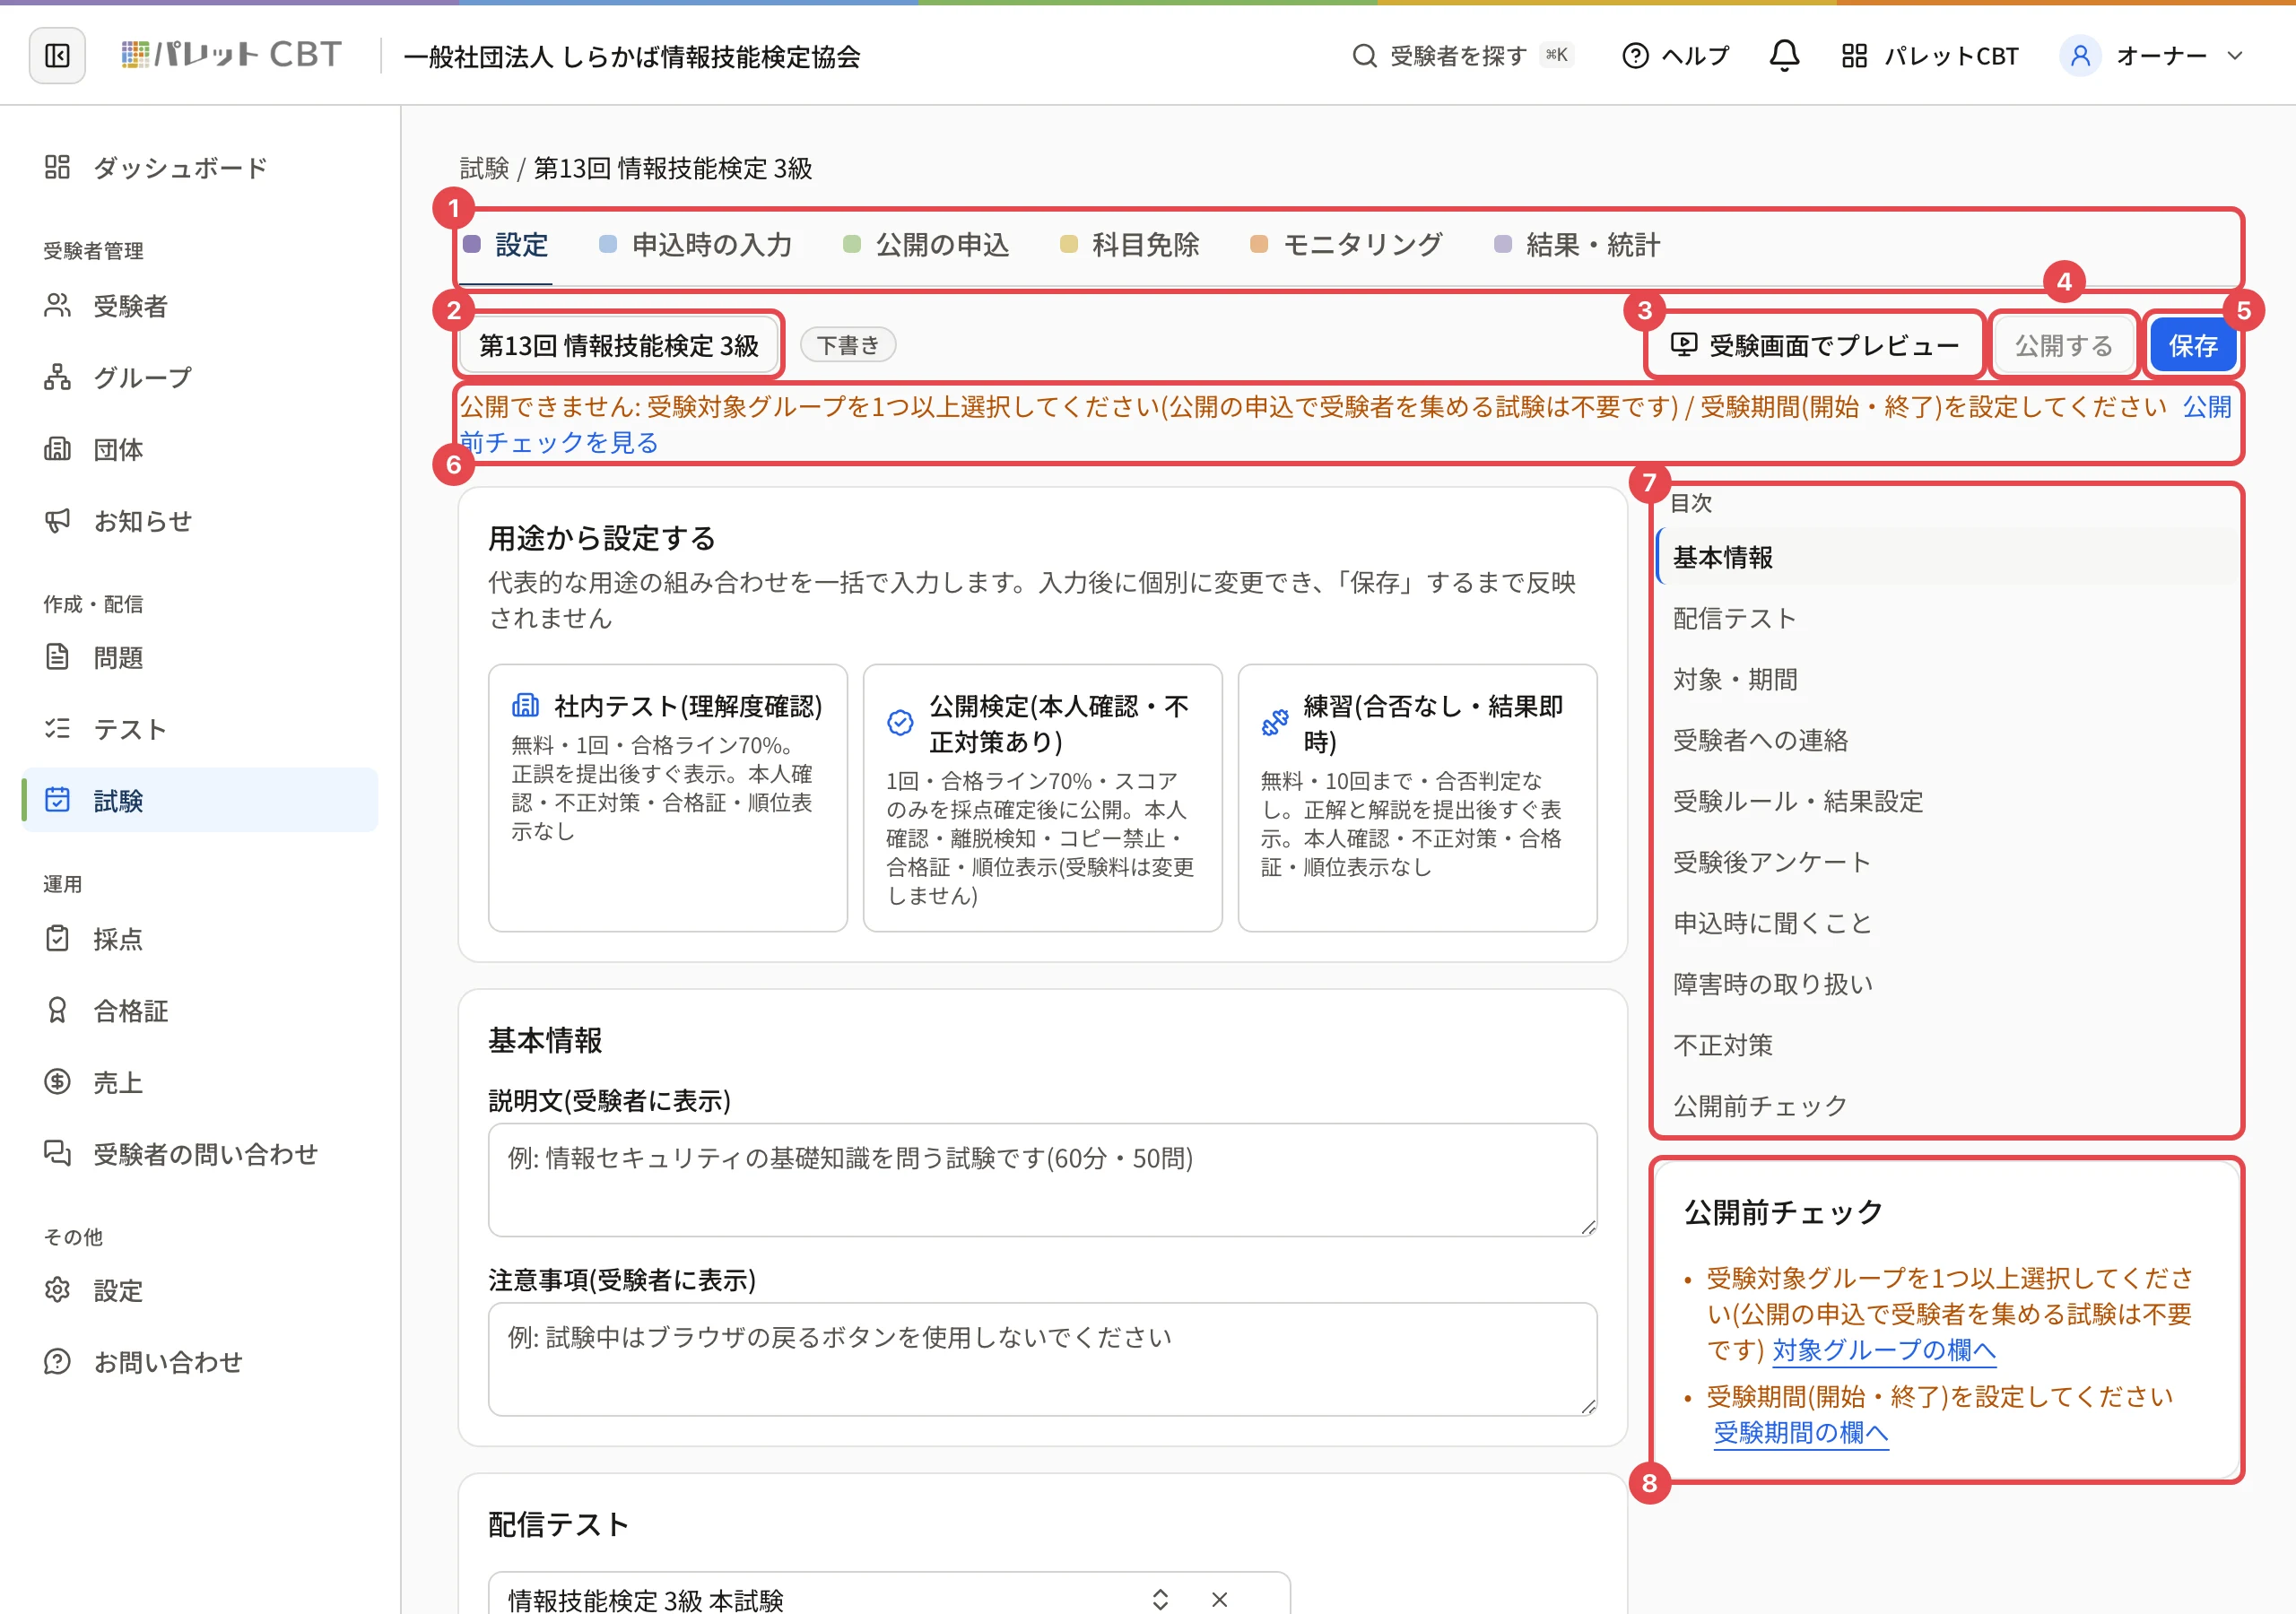Switch to the 公開の申込 tab
Image resolution: width=2296 pixels, height=1614 pixels.
[926, 245]
